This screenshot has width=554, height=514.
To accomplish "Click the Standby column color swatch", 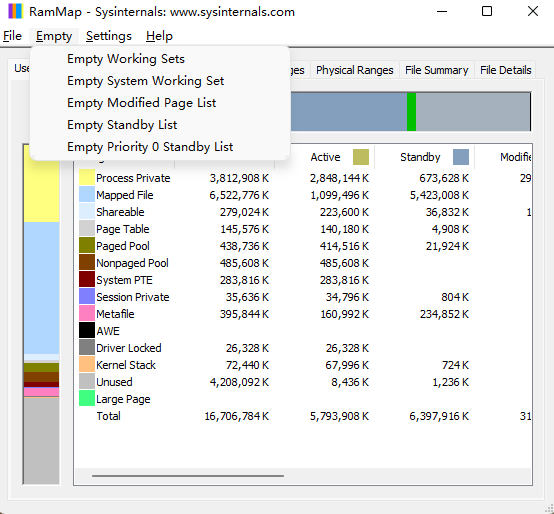I will 461,157.
